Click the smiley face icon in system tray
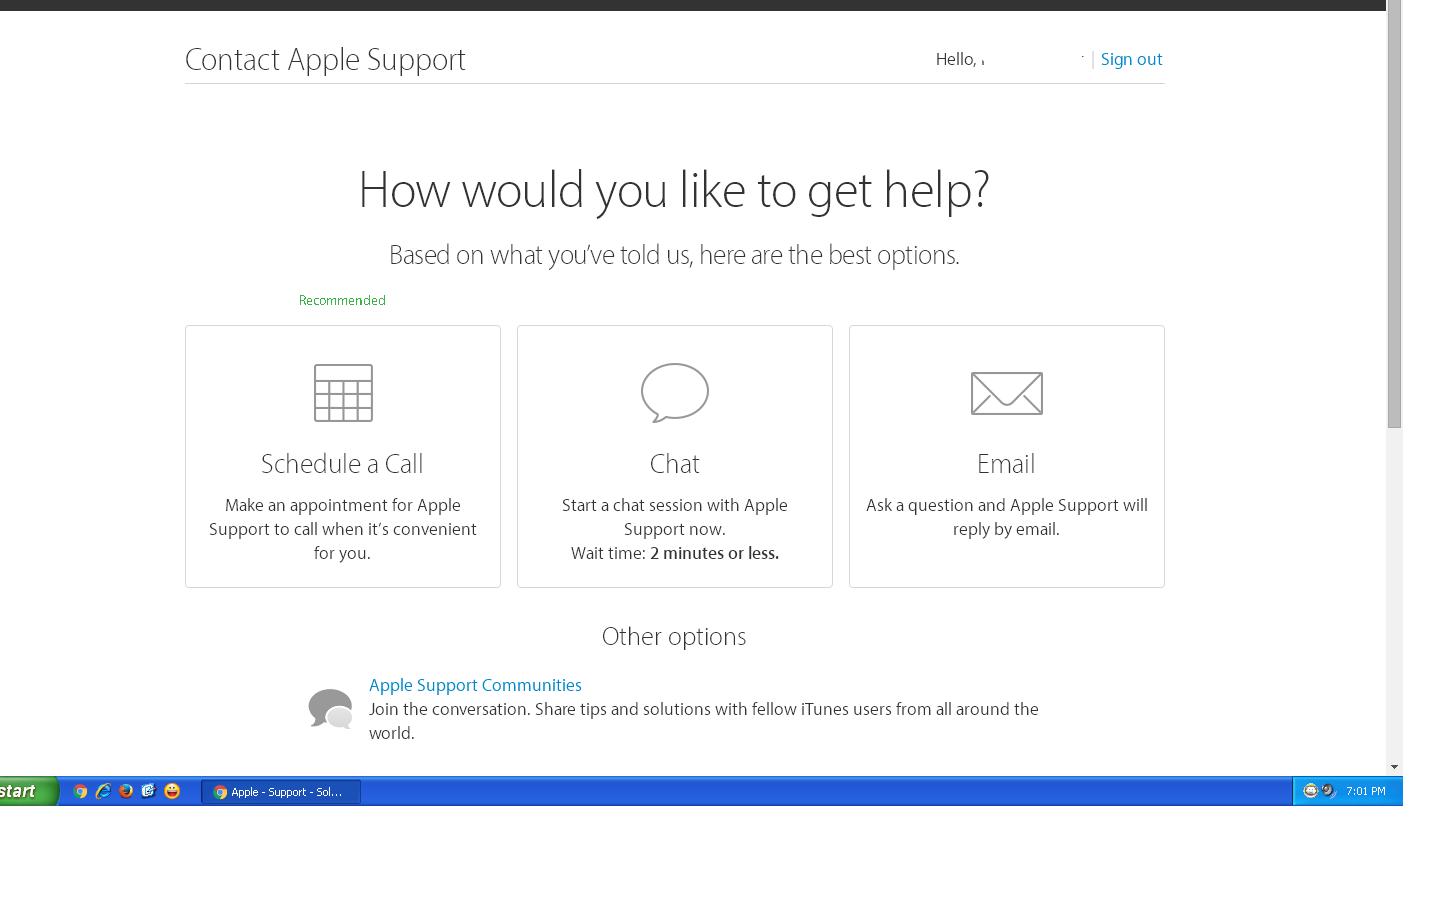Image resolution: width=1440 pixels, height=900 pixels. pyautogui.click(x=1310, y=791)
